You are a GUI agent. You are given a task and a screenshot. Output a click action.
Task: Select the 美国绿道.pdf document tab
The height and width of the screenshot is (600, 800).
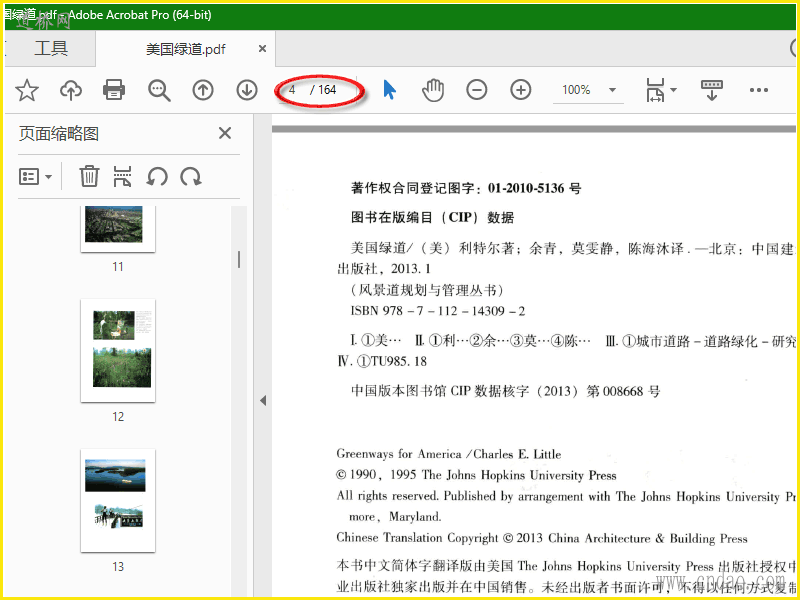pos(186,48)
